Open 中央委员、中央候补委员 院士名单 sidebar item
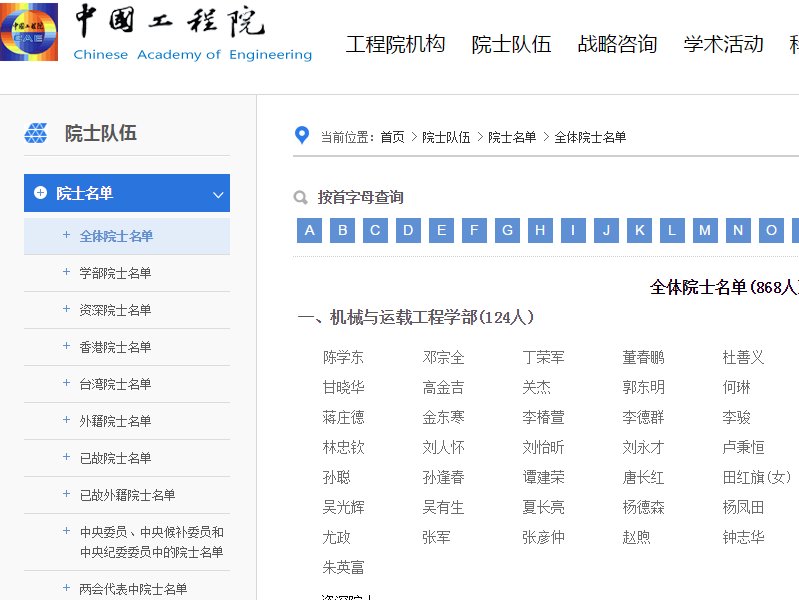 point(151,542)
